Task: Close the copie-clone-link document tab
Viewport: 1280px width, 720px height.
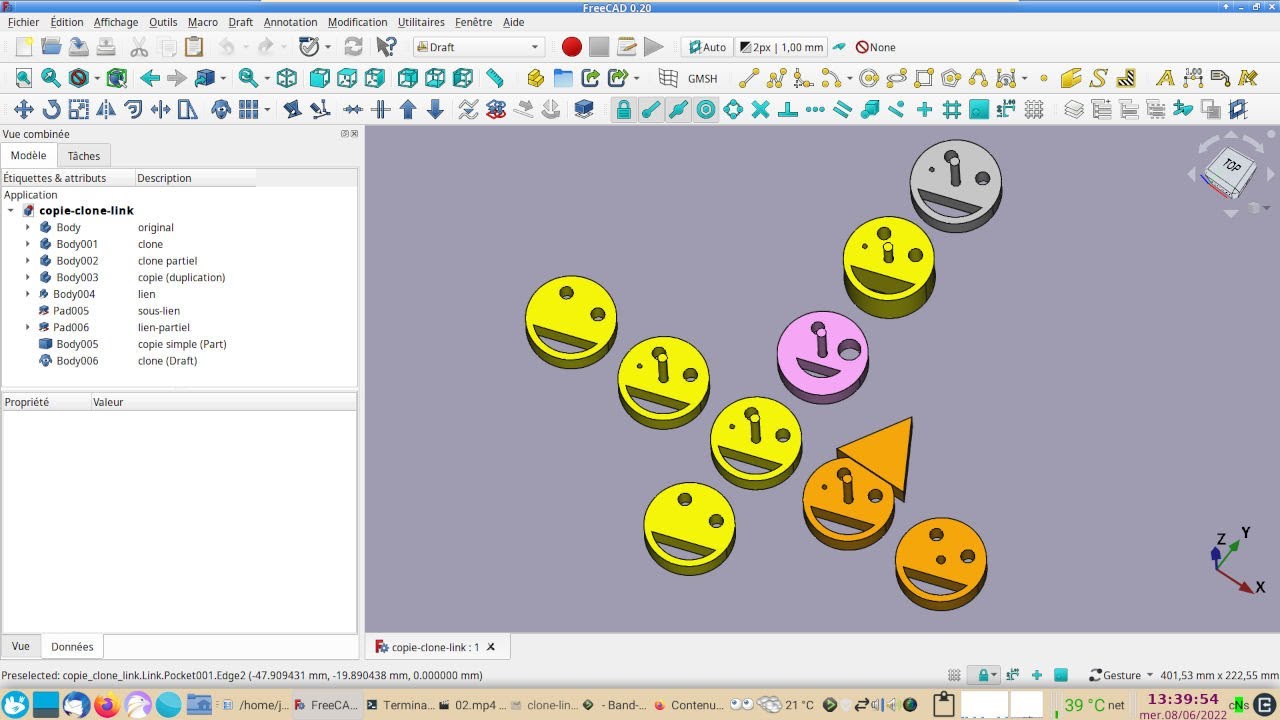Action: (491, 647)
